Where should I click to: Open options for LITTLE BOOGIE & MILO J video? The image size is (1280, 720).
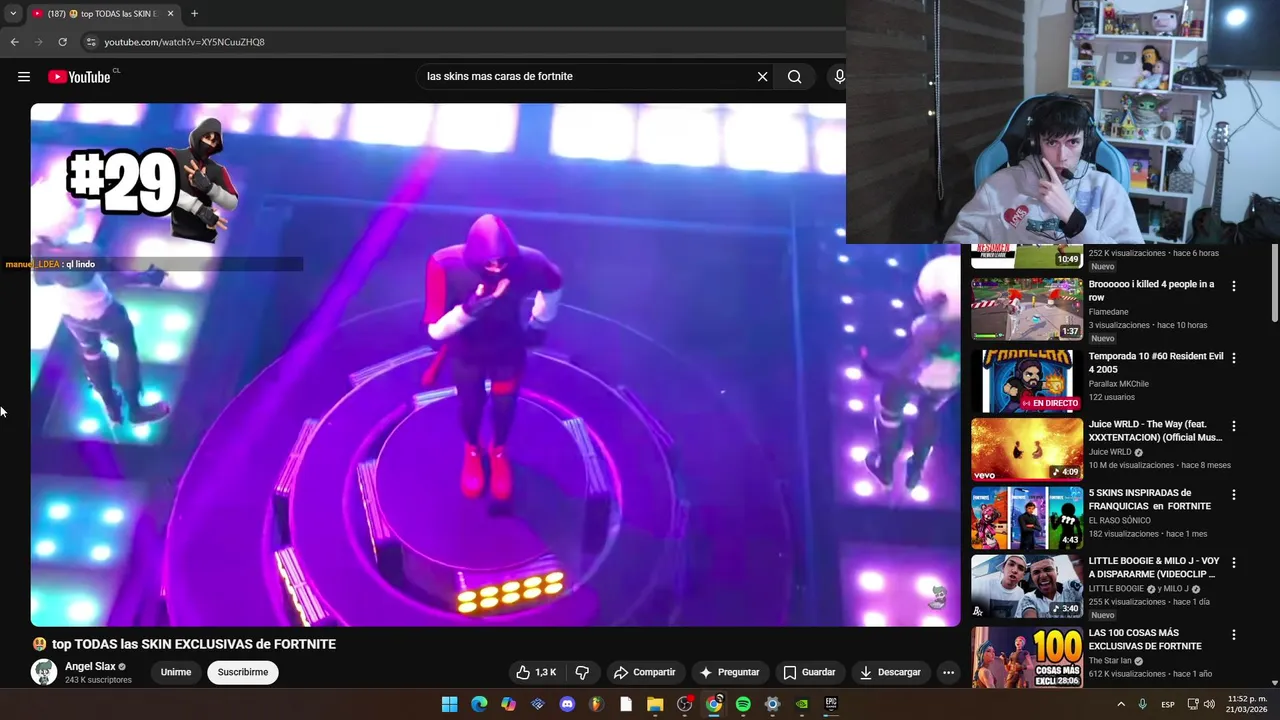pyautogui.click(x=1233, y=563)
